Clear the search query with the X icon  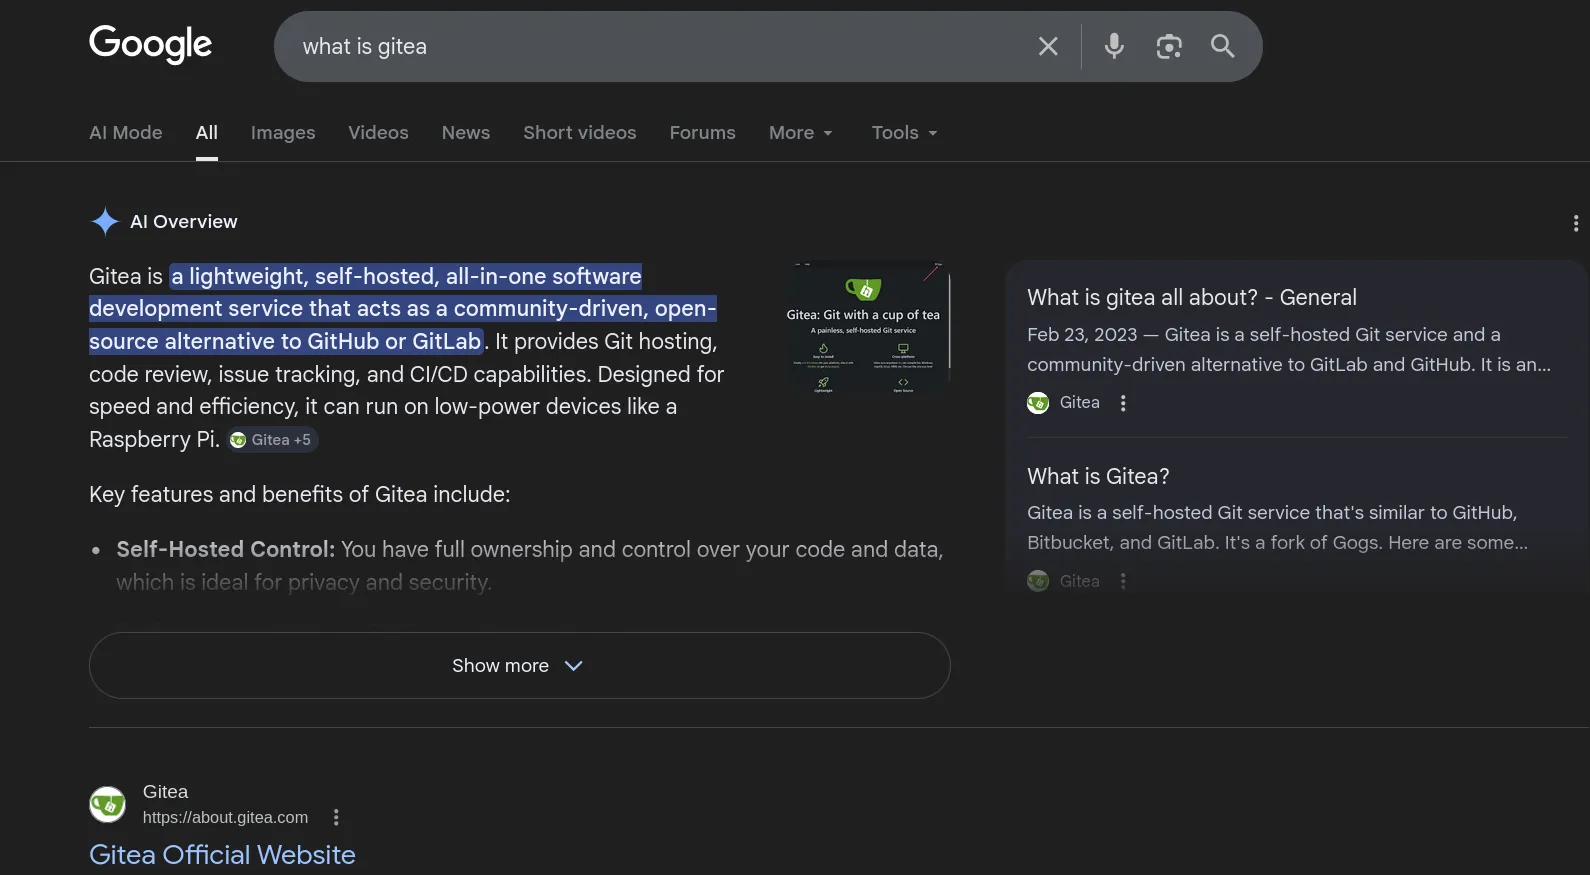tap(1048, 46)
